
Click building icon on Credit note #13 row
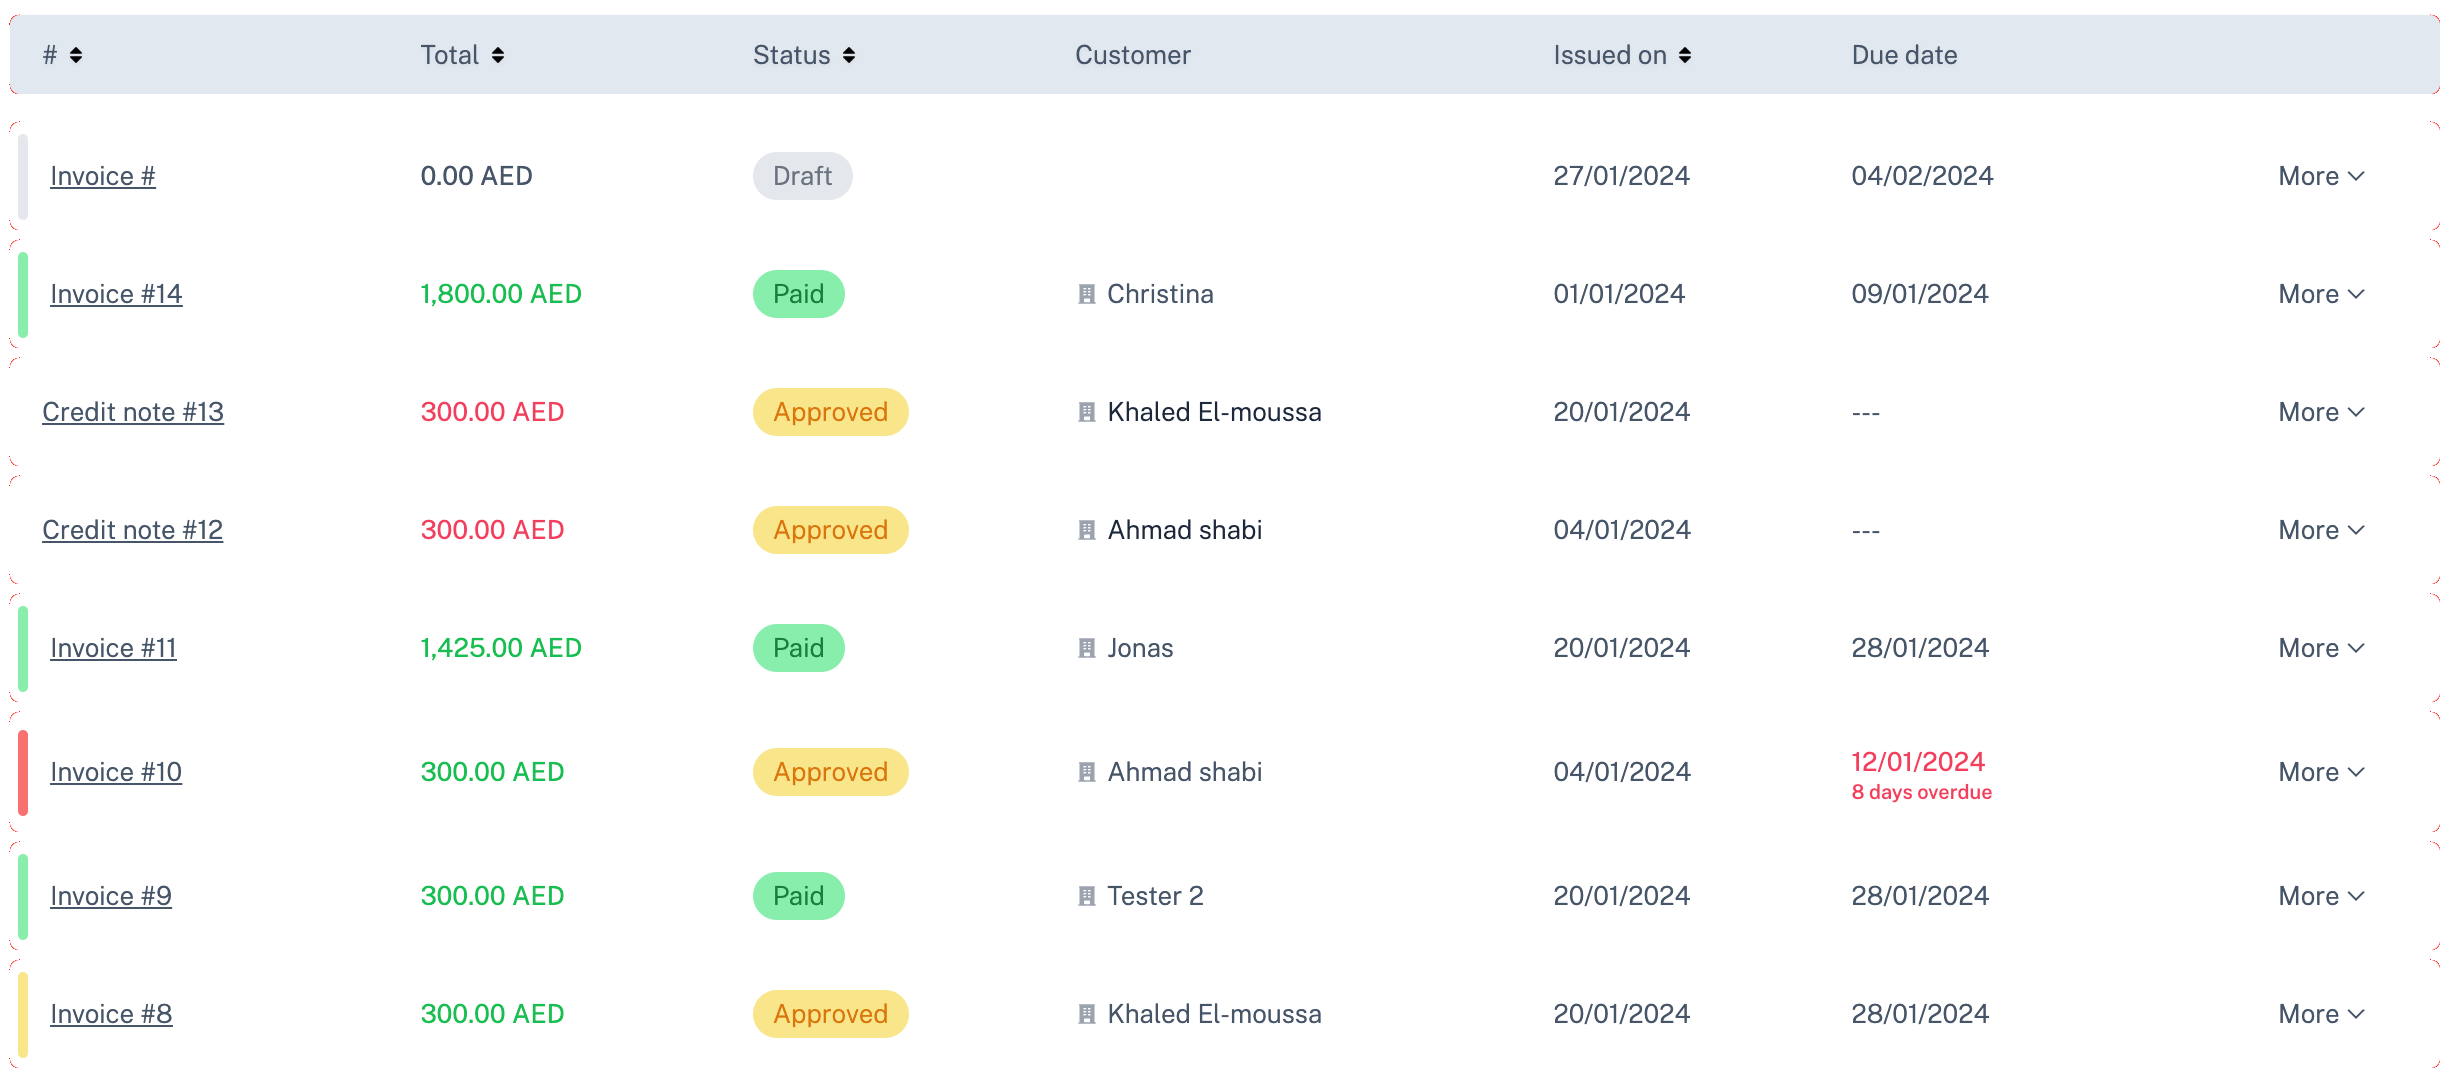click(1087, 412)
